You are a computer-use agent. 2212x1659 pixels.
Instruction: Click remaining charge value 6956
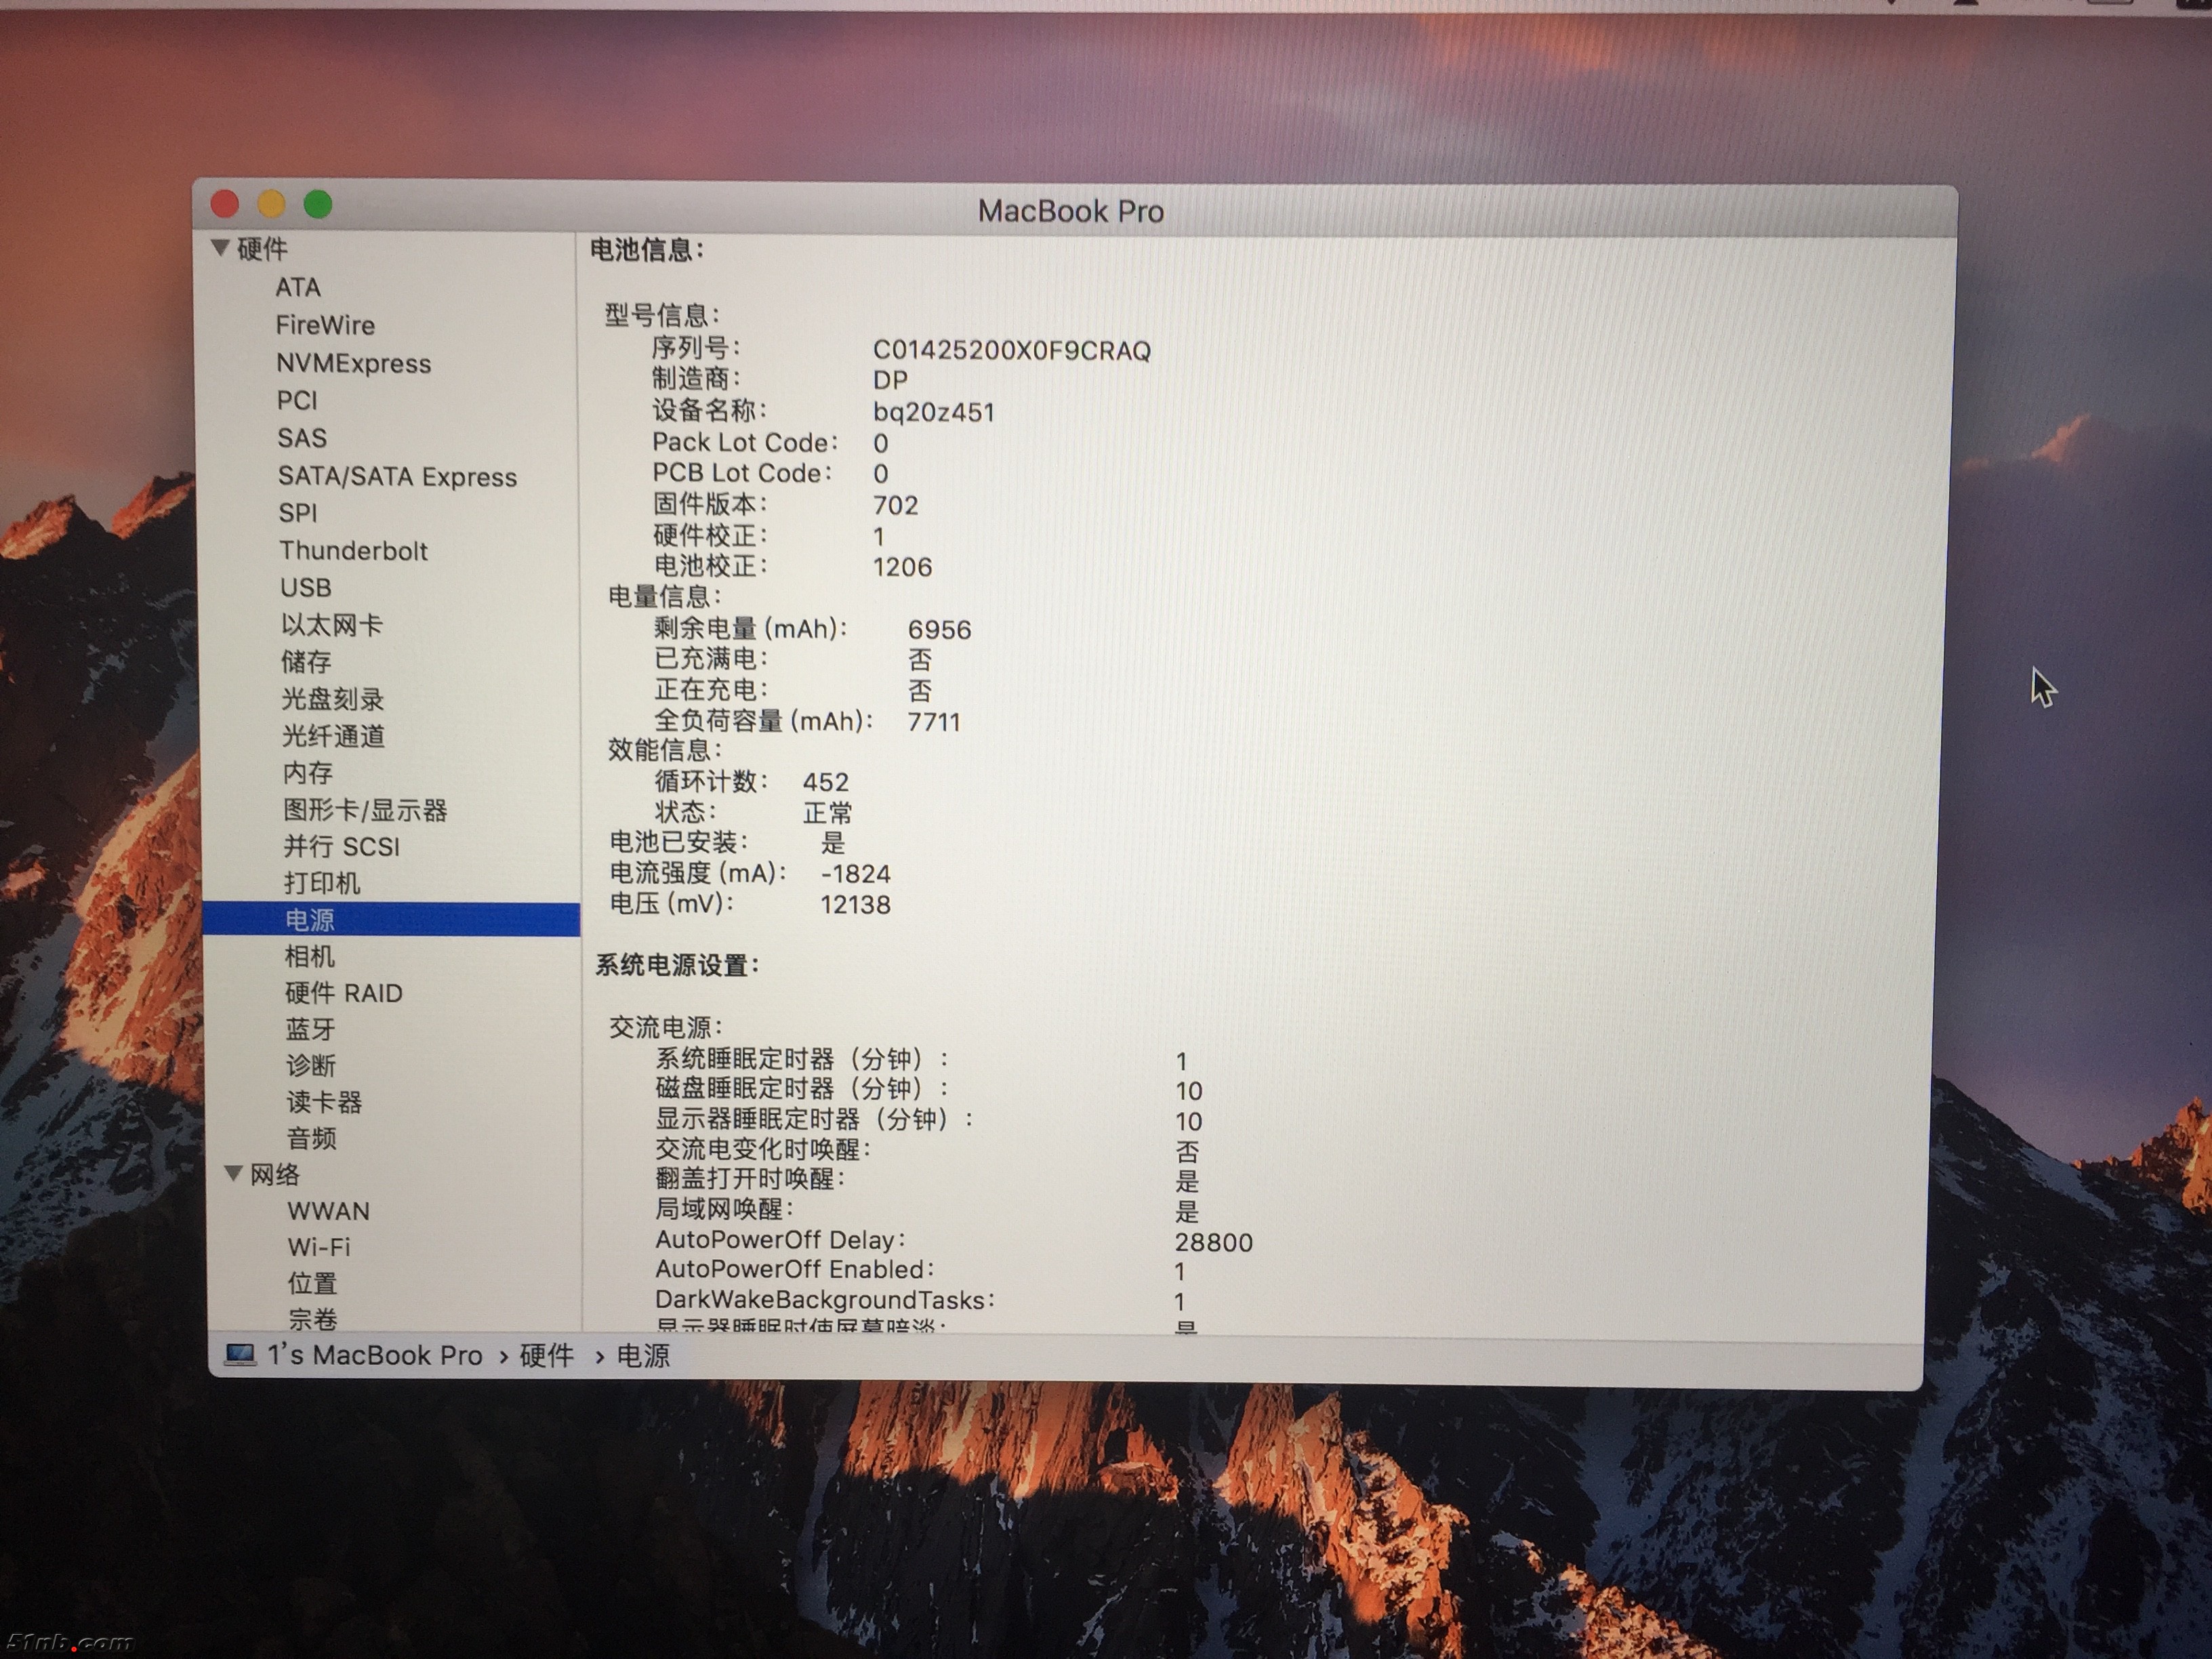[939, 629]
